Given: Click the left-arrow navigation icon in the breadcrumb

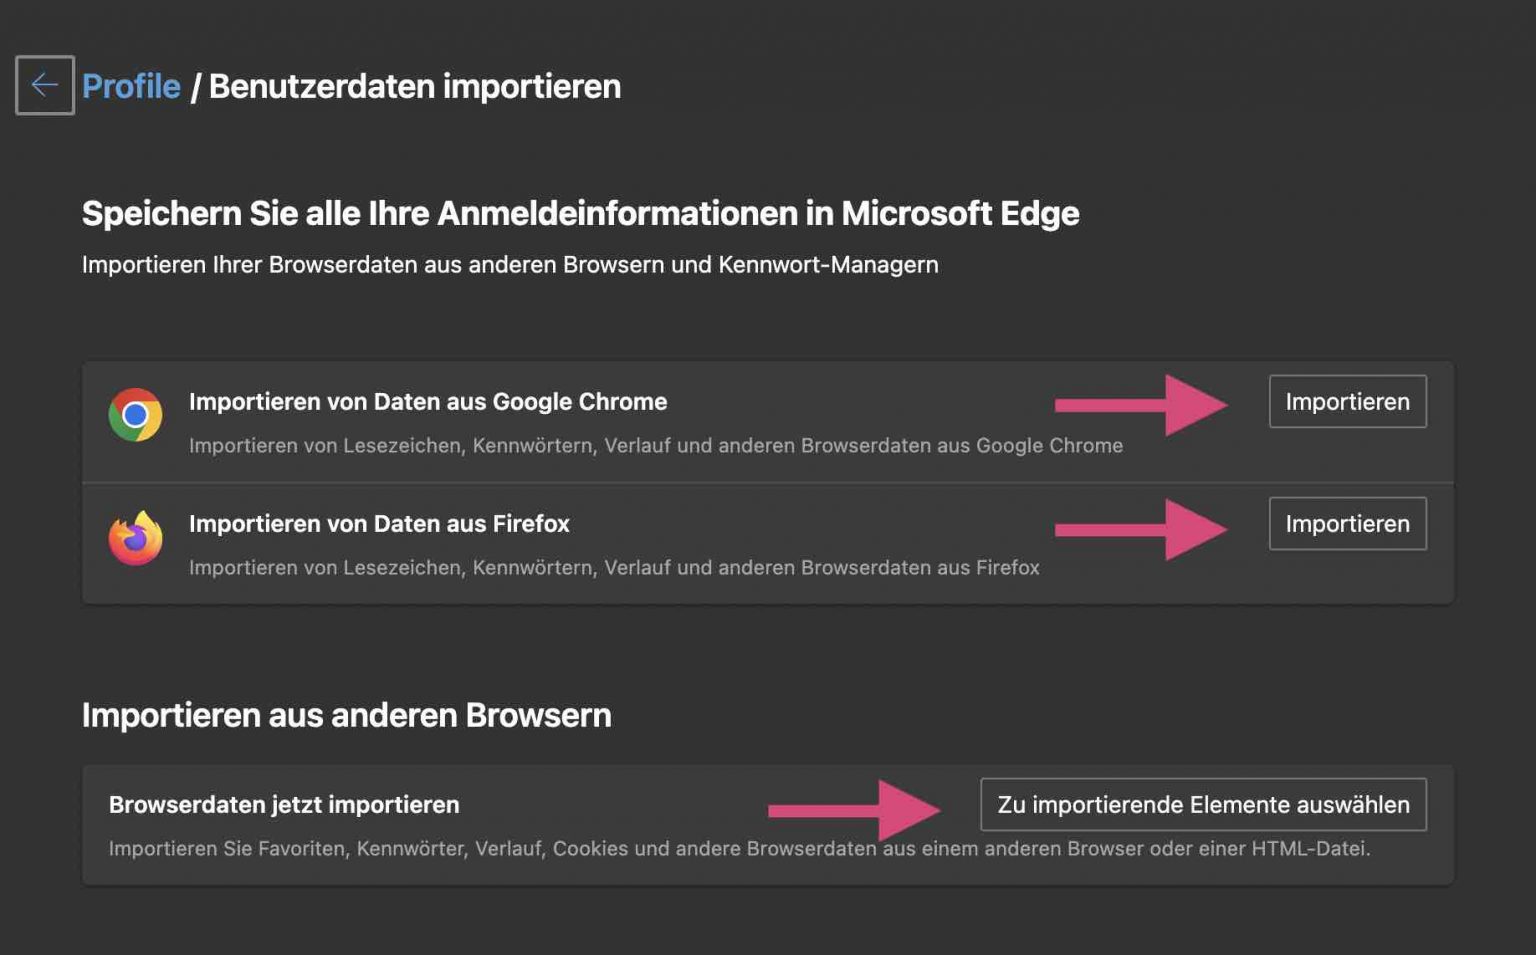Looking at the screenshot, I should [44, 86].
